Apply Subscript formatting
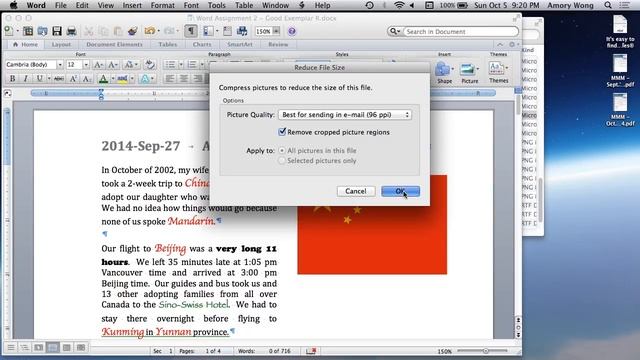Viewport: 640px width, 360px height. click(87, 78)
